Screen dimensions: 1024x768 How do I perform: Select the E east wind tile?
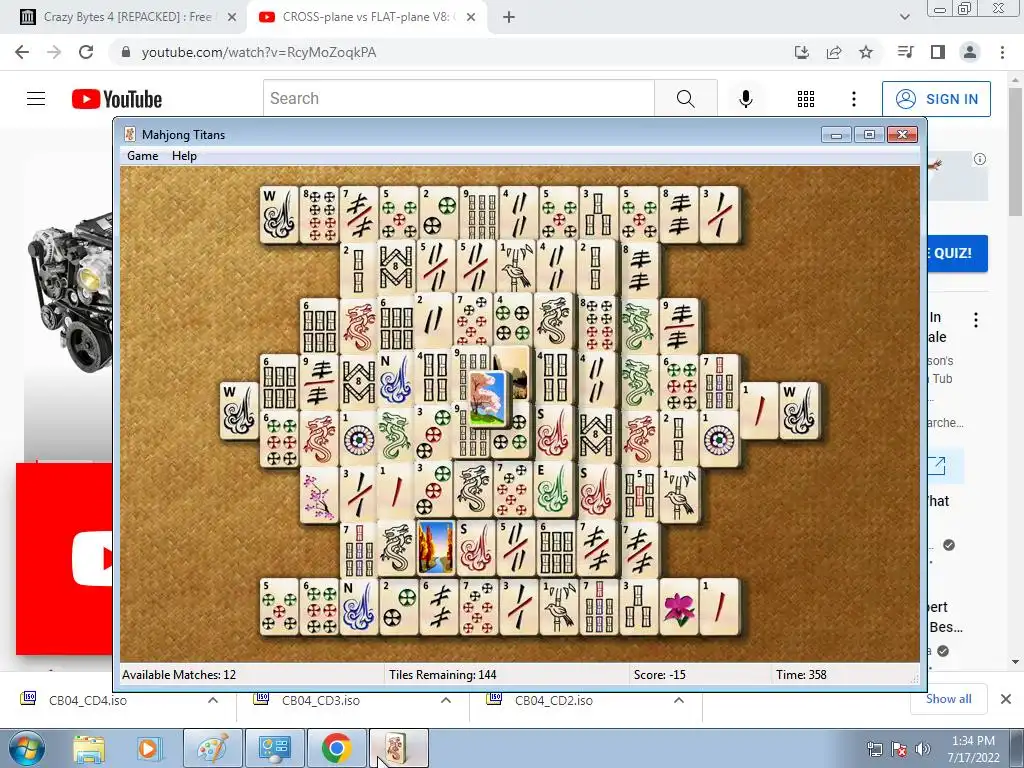coord(554,490)
